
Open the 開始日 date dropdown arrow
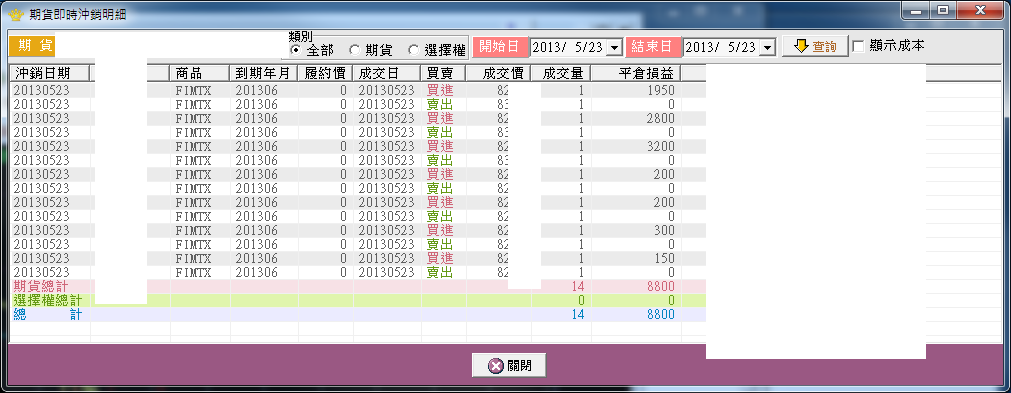(614, 47)
